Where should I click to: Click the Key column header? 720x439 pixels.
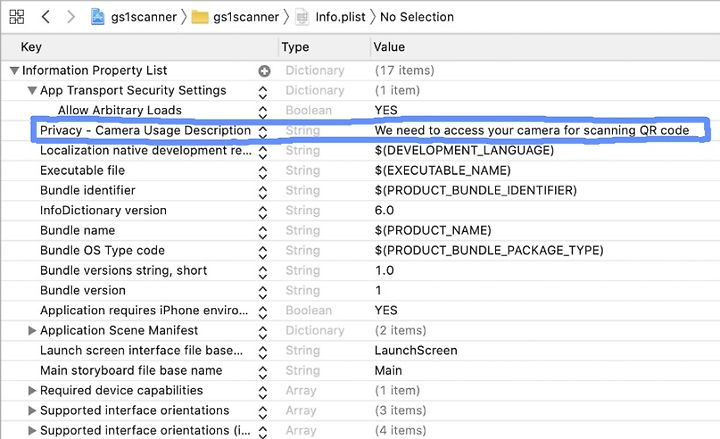[31, 47]
